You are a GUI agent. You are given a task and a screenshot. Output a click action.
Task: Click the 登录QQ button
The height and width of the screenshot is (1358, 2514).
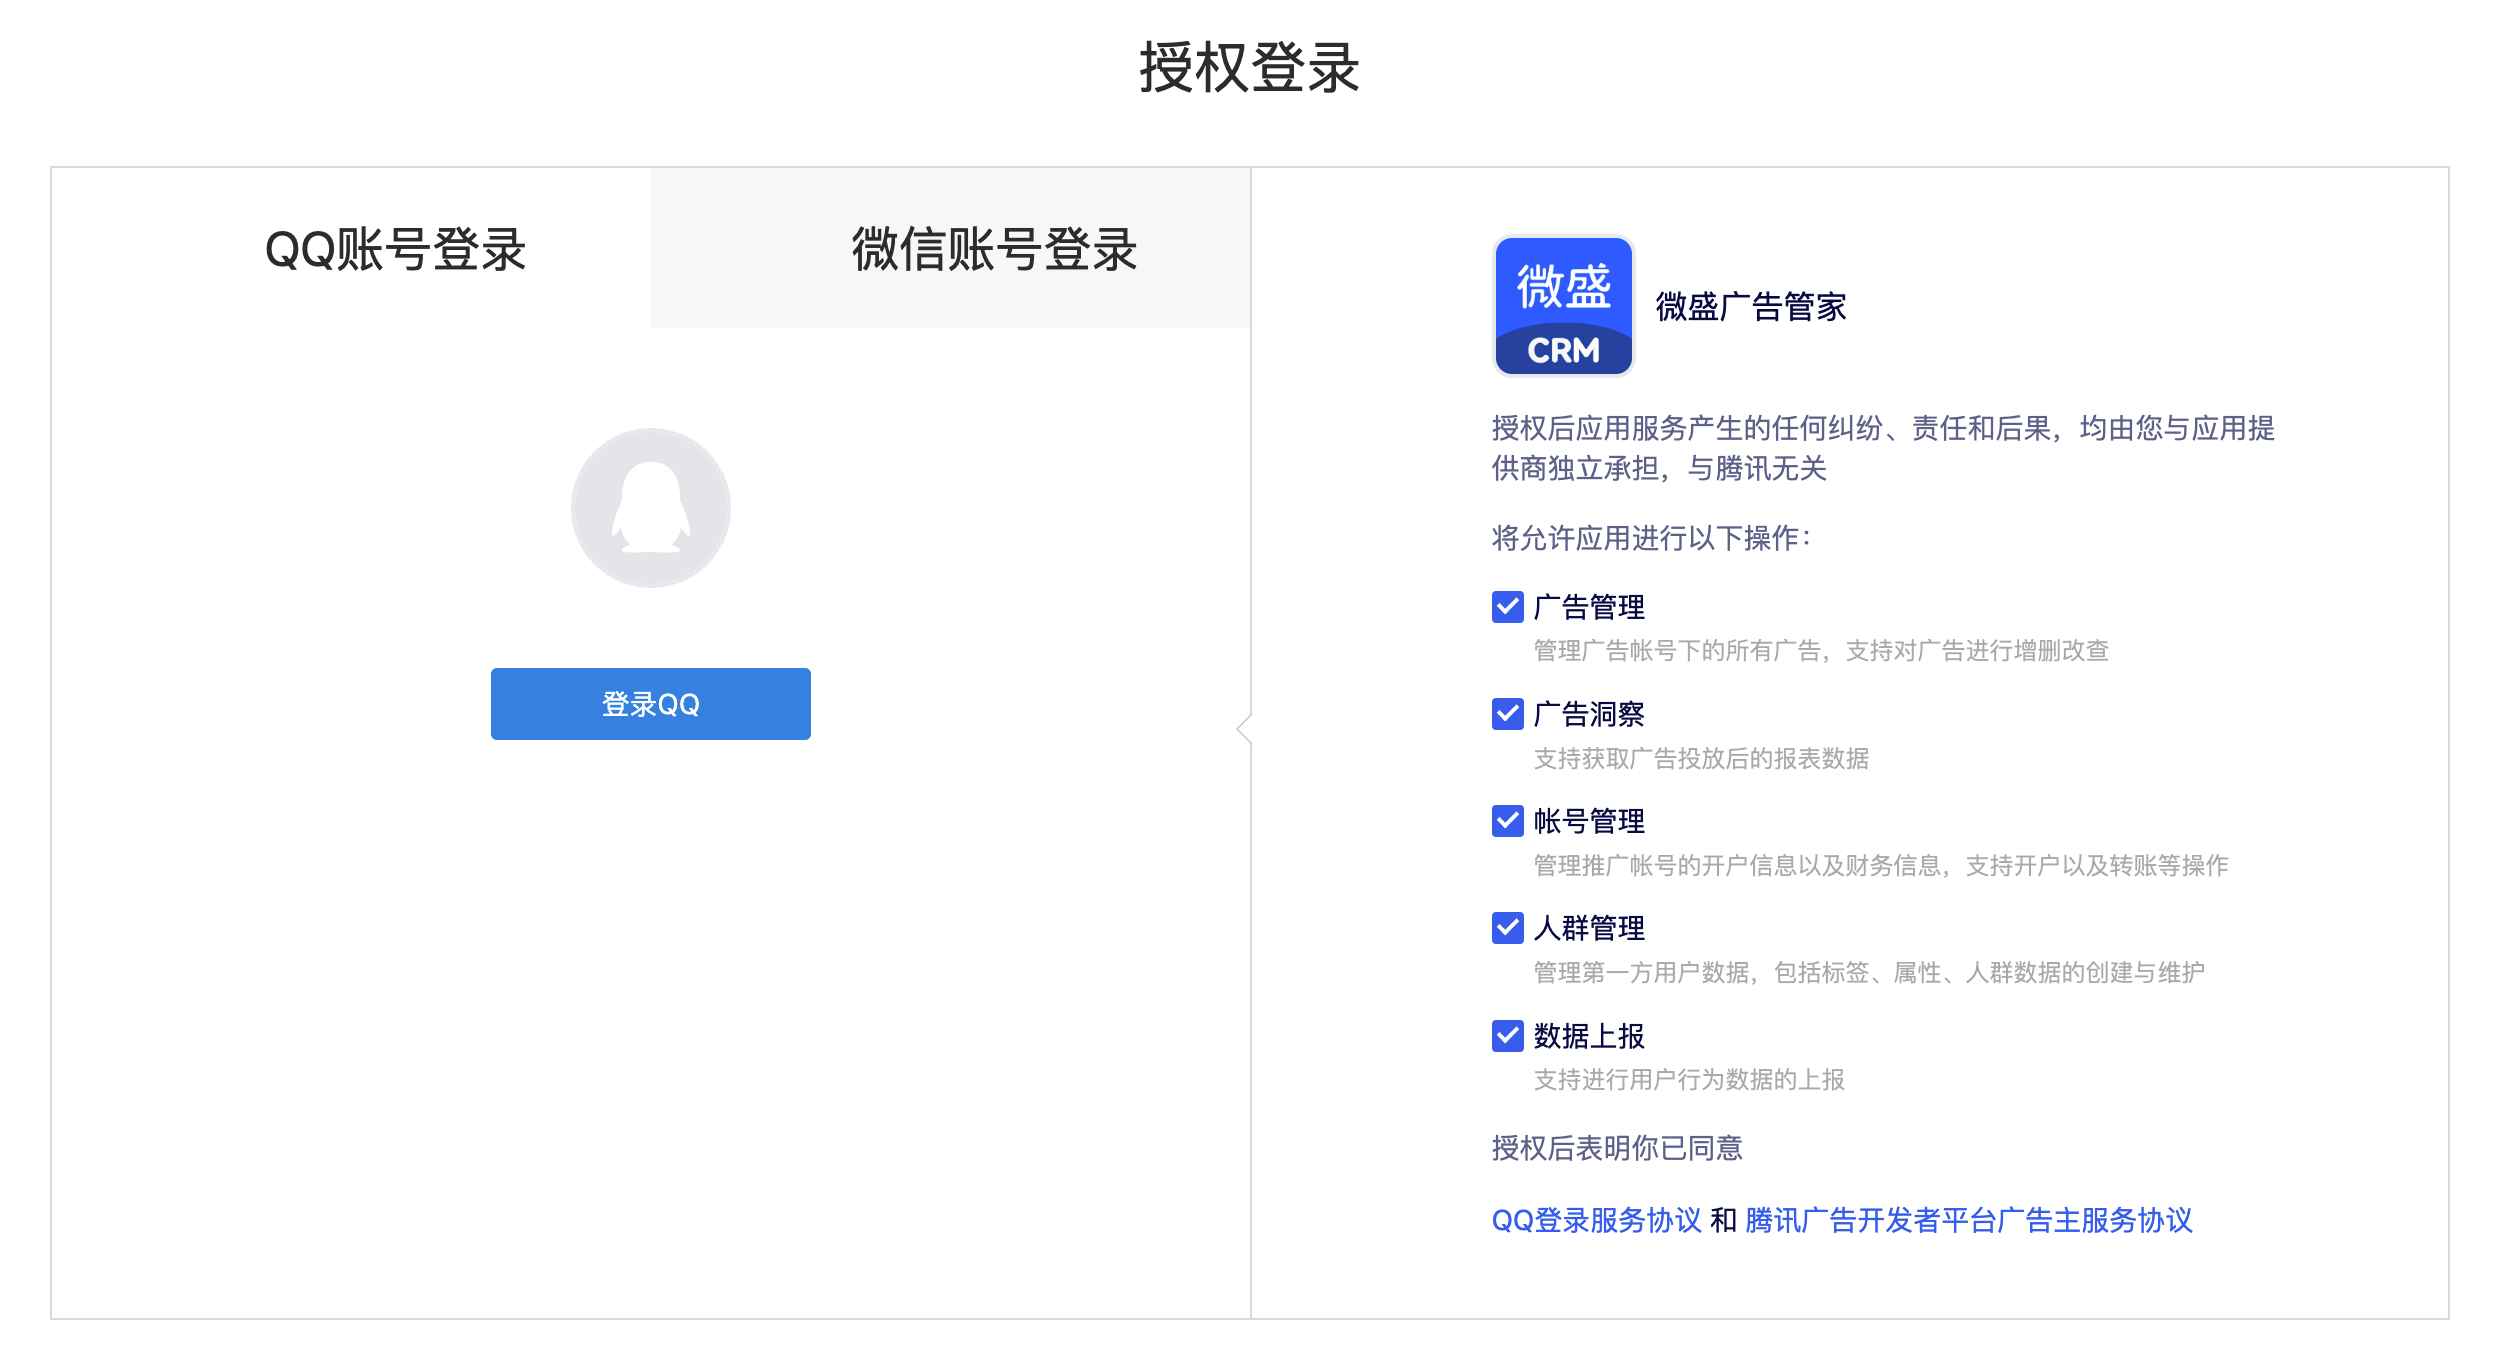click(650, 704)
